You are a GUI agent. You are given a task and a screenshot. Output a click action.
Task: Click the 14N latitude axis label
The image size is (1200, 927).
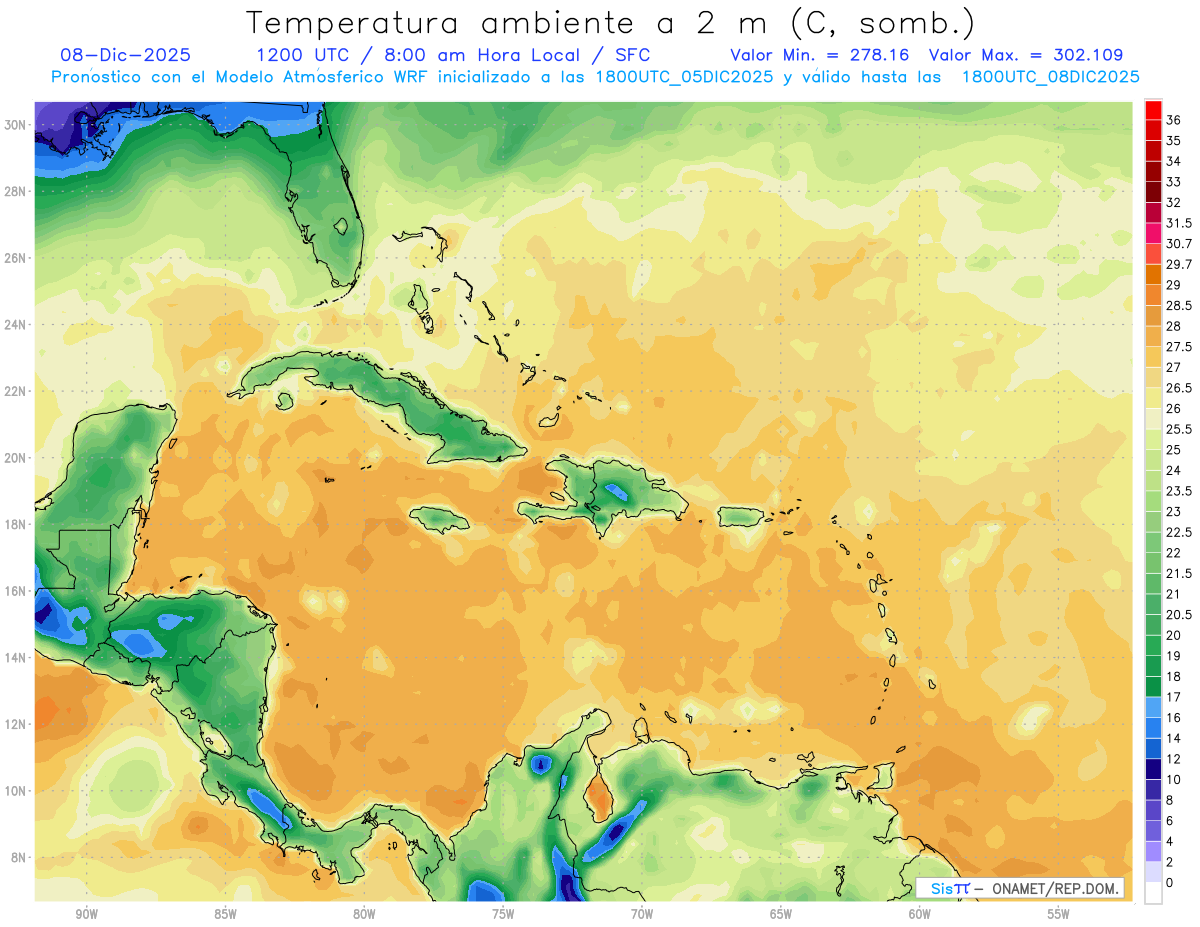15,657
